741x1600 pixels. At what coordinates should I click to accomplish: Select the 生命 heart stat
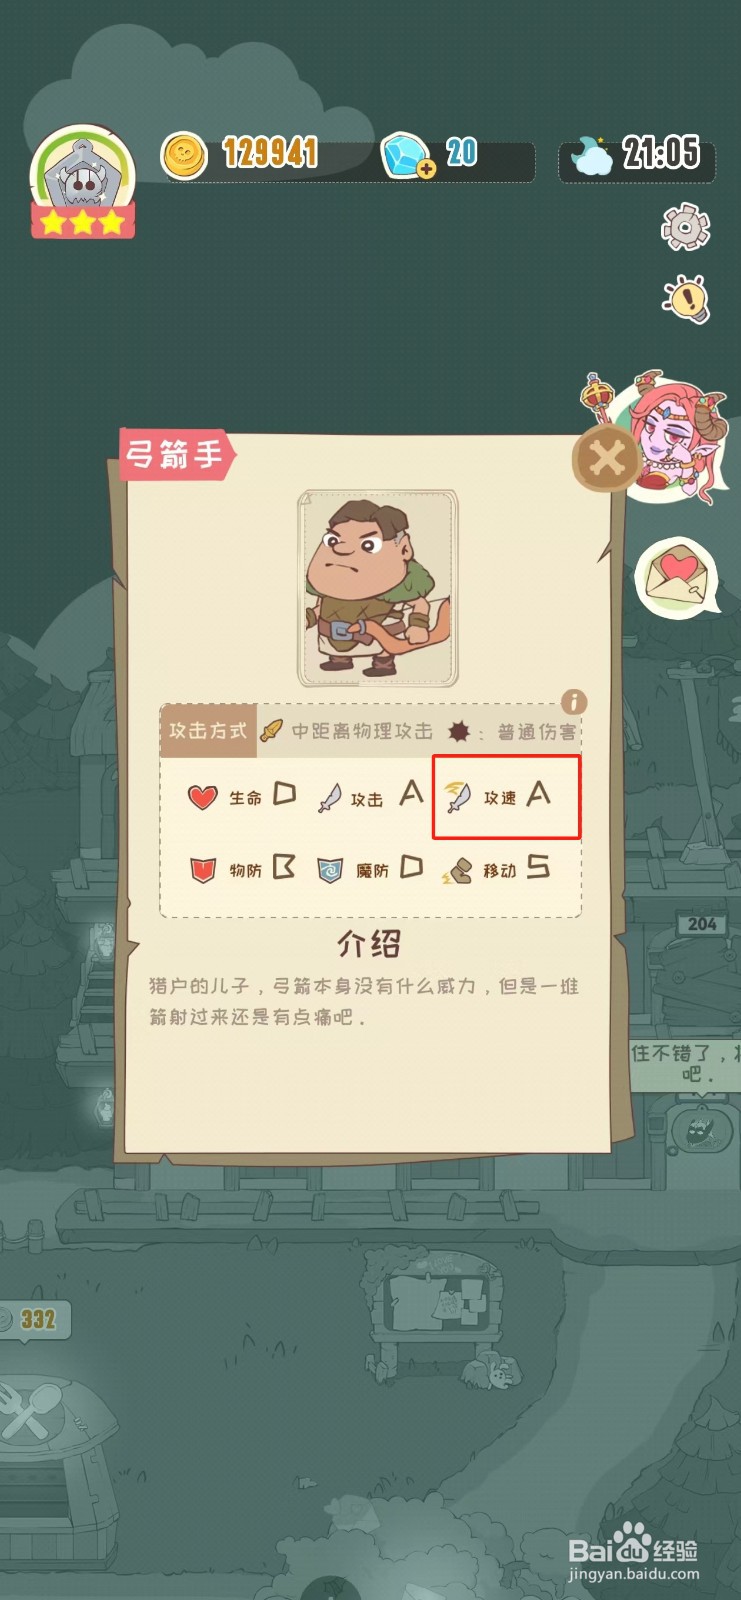point(242,797)
